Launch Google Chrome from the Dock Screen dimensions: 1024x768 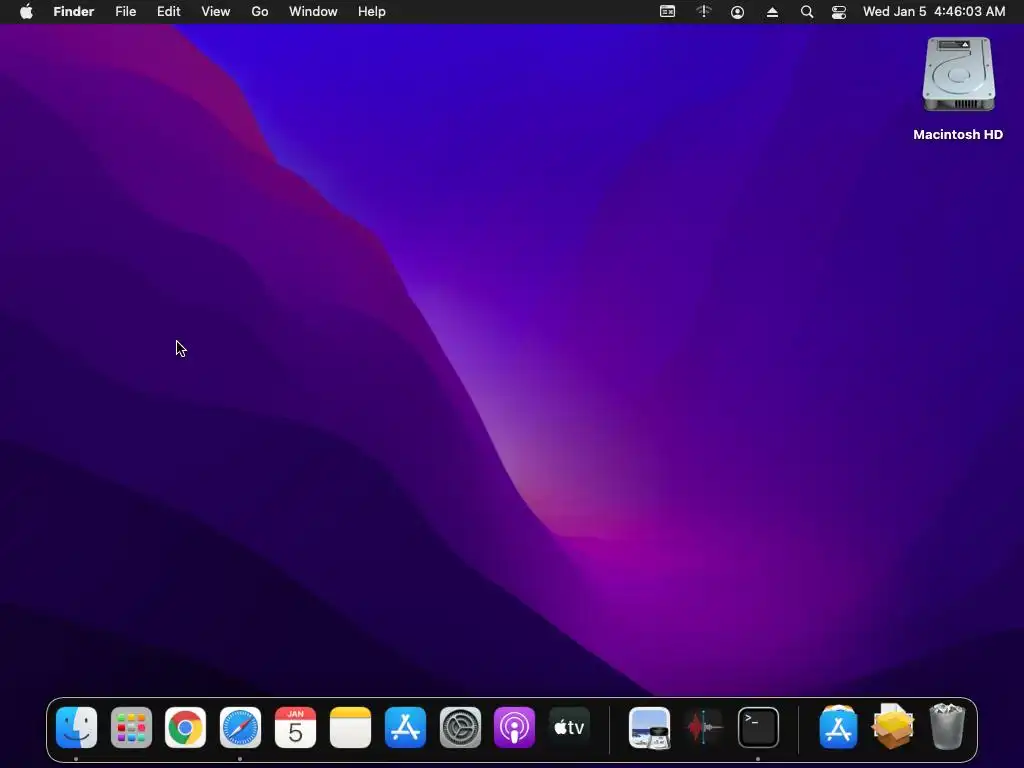coord(185,728)
